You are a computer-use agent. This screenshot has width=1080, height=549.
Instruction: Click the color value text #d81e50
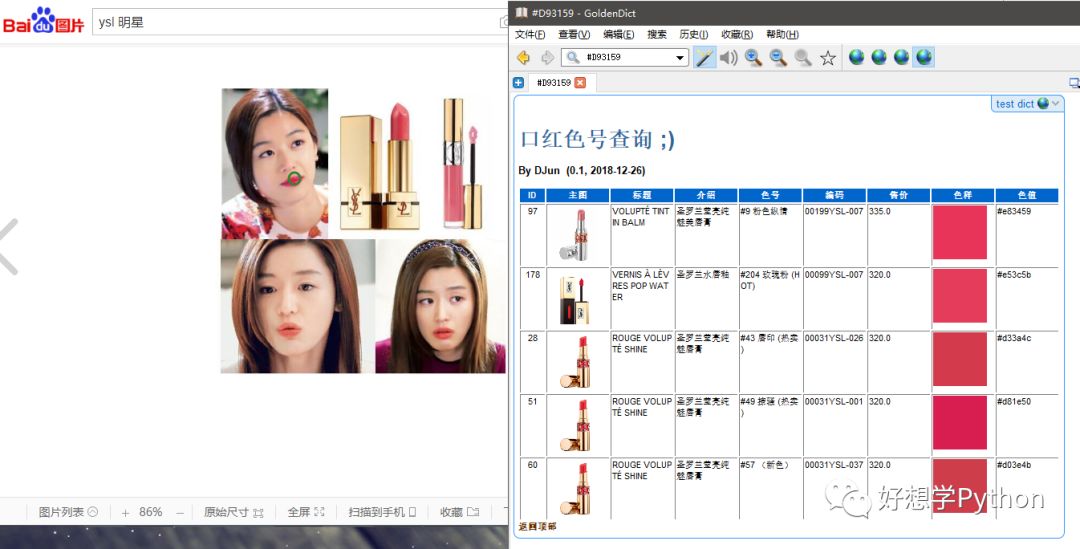click(1014, 402)
